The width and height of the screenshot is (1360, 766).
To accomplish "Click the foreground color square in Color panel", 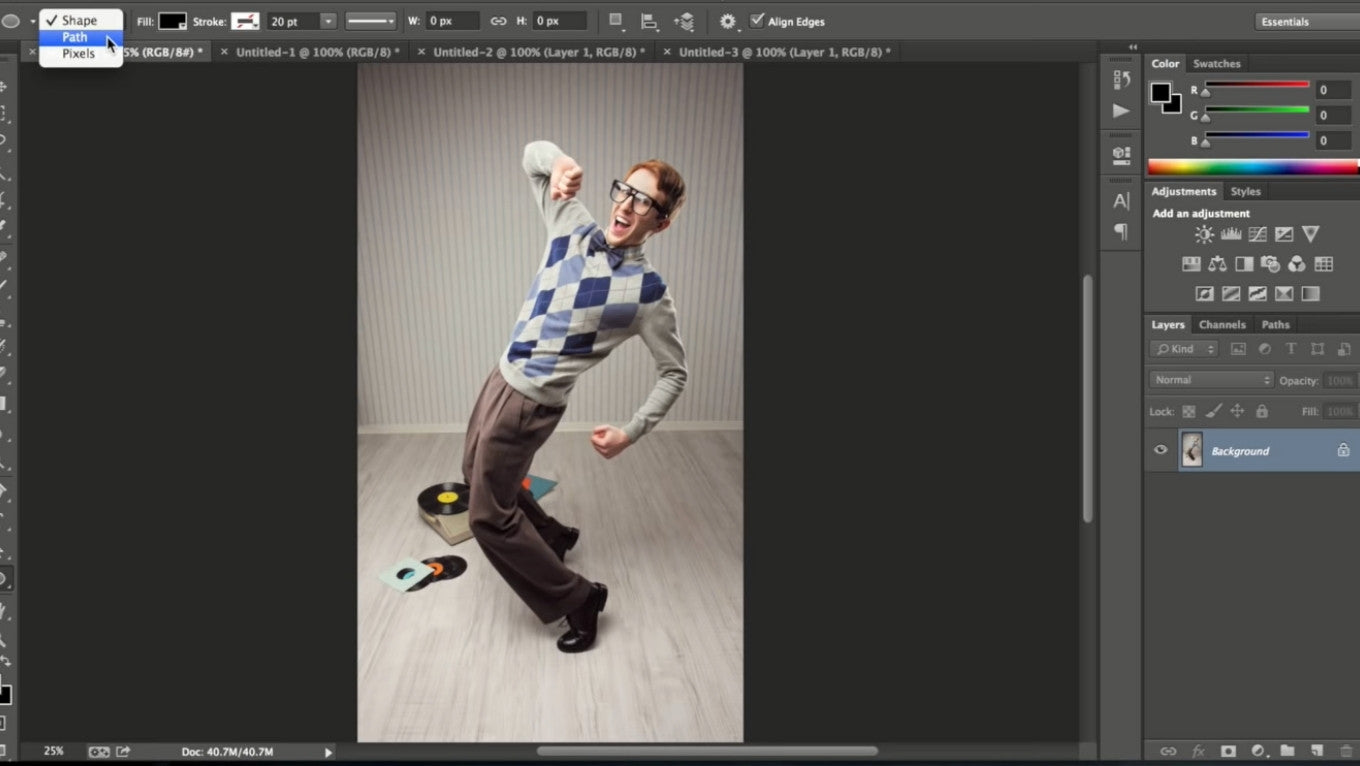I will 1160,93.
